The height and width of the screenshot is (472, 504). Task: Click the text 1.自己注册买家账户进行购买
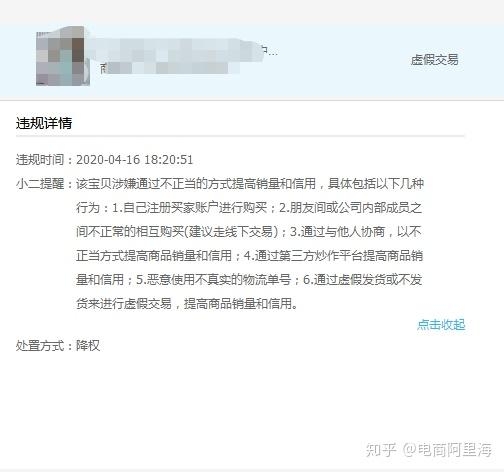(189, 208)
